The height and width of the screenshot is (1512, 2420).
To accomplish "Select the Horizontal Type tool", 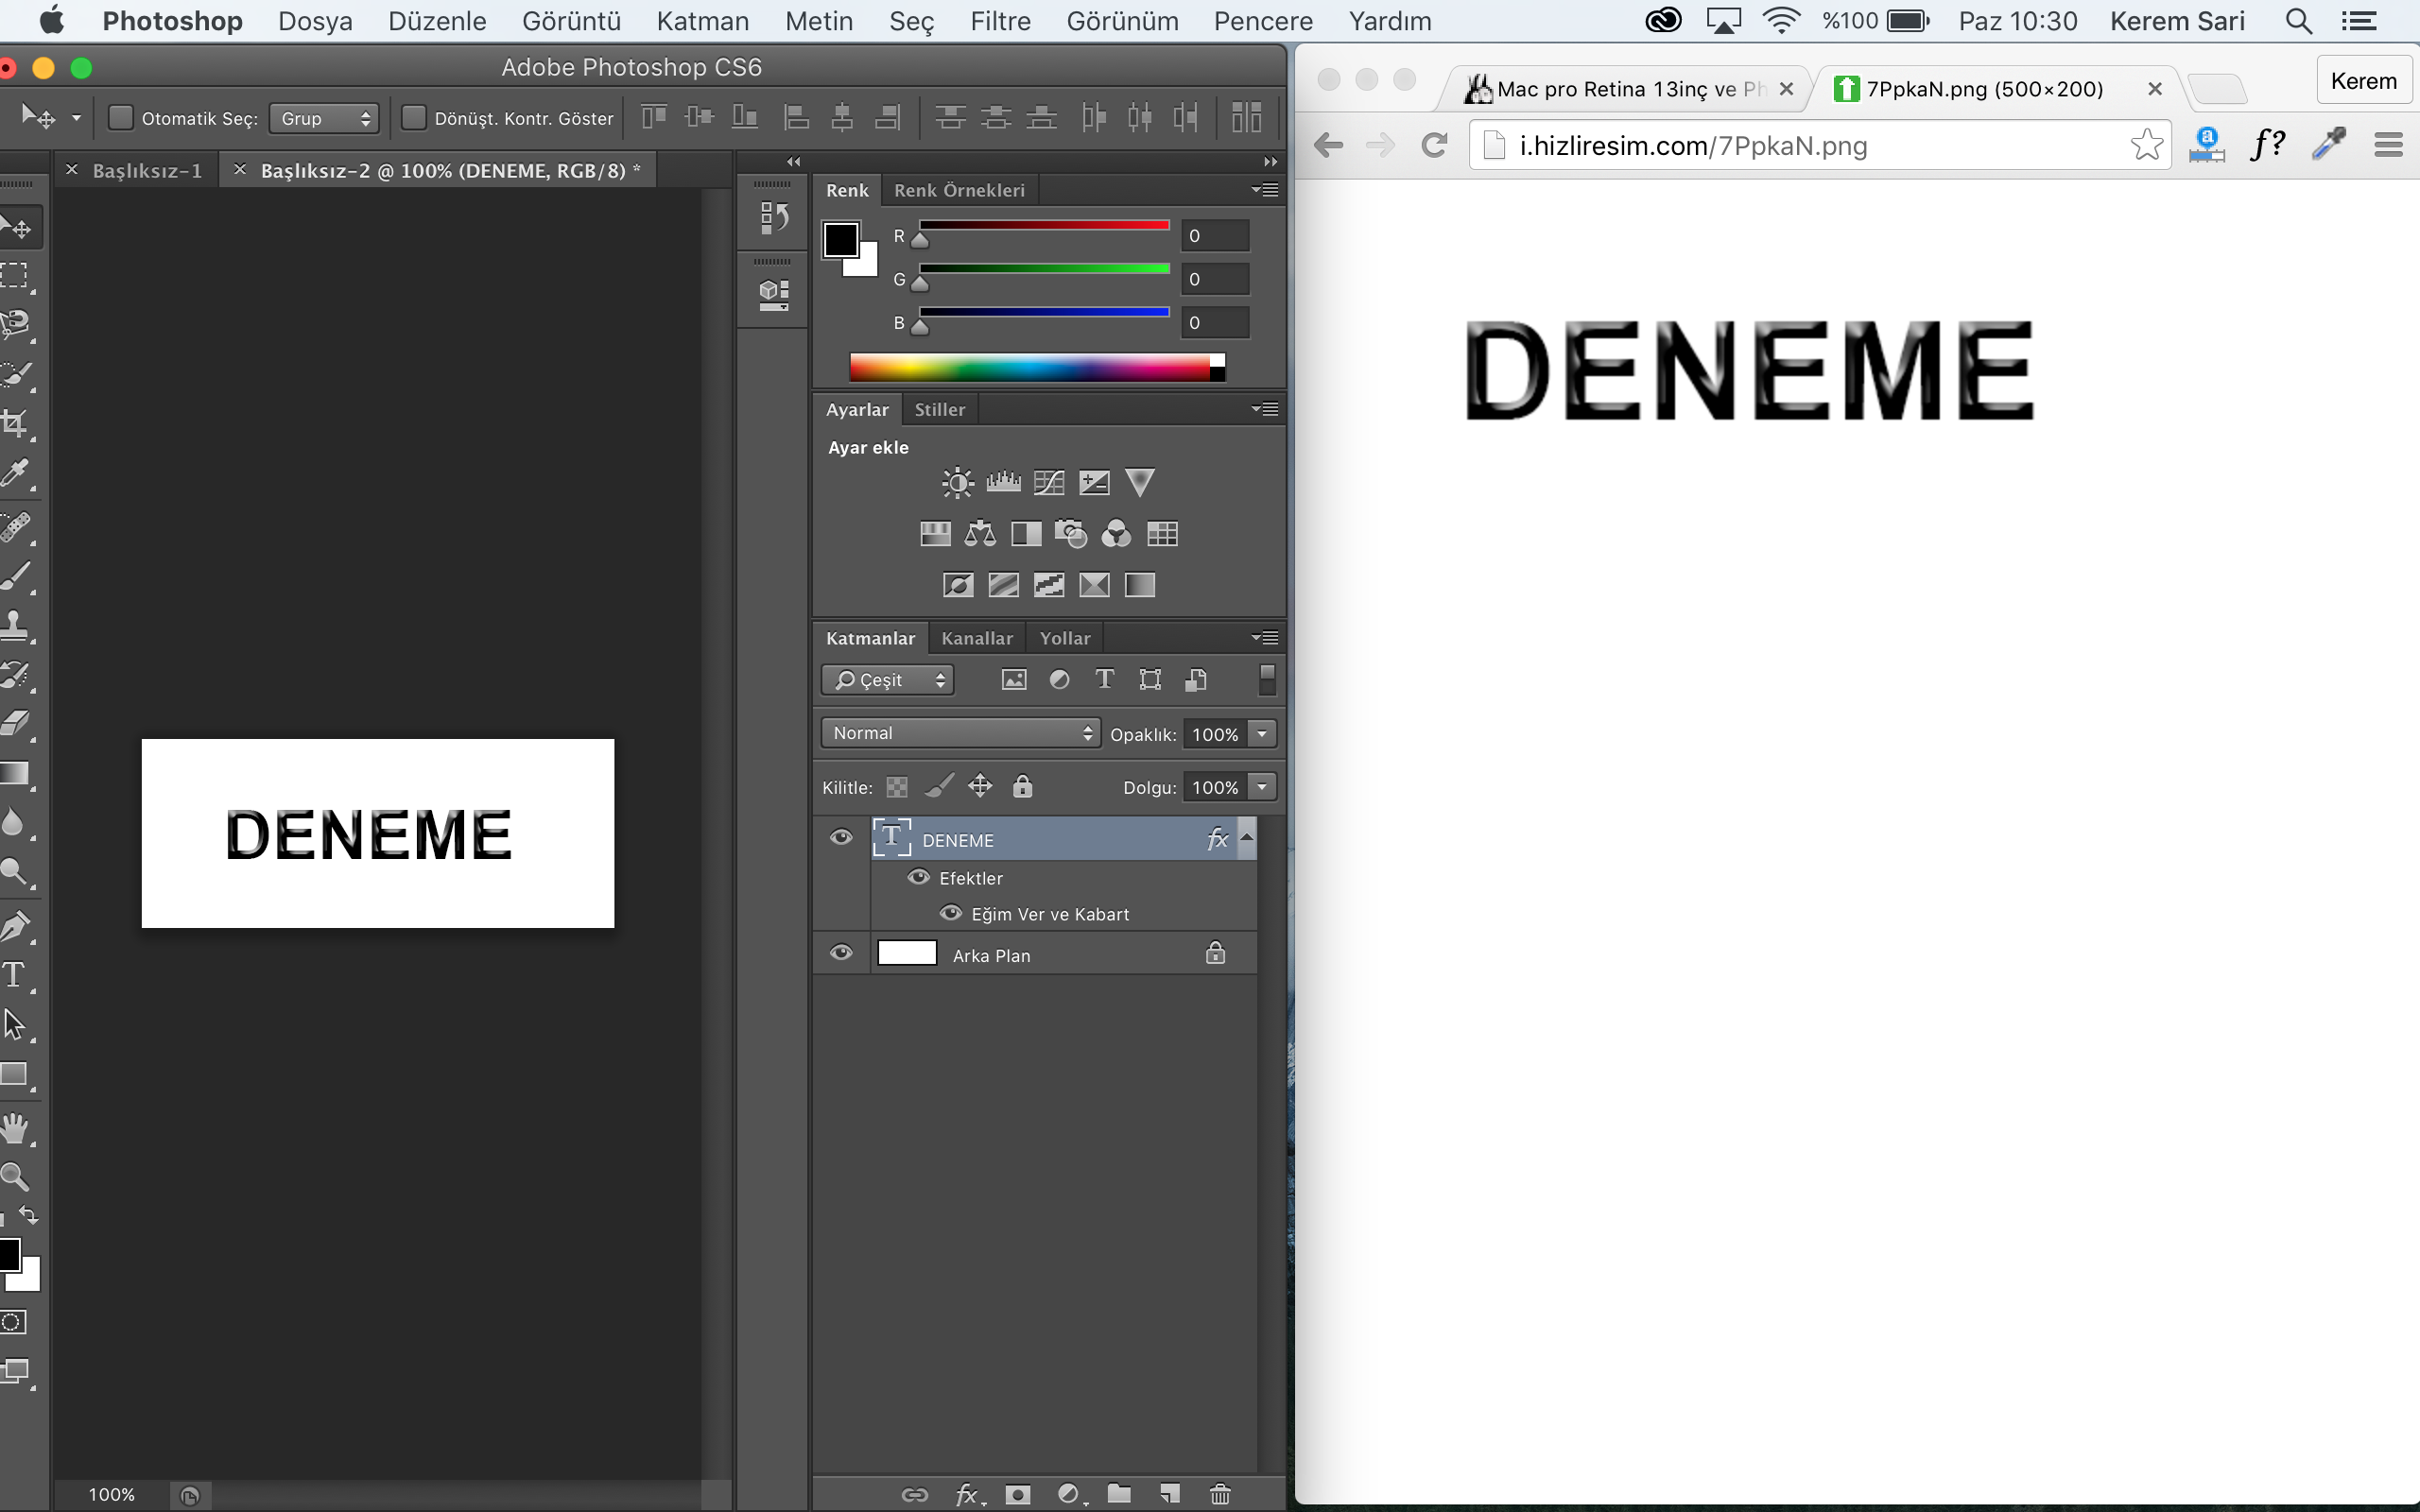I will (15, 975).
